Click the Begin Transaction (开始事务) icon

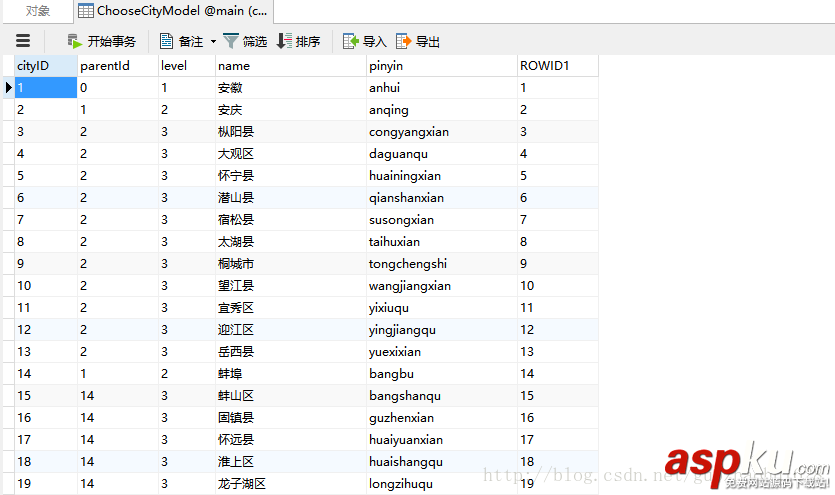(x=75, y=41)
